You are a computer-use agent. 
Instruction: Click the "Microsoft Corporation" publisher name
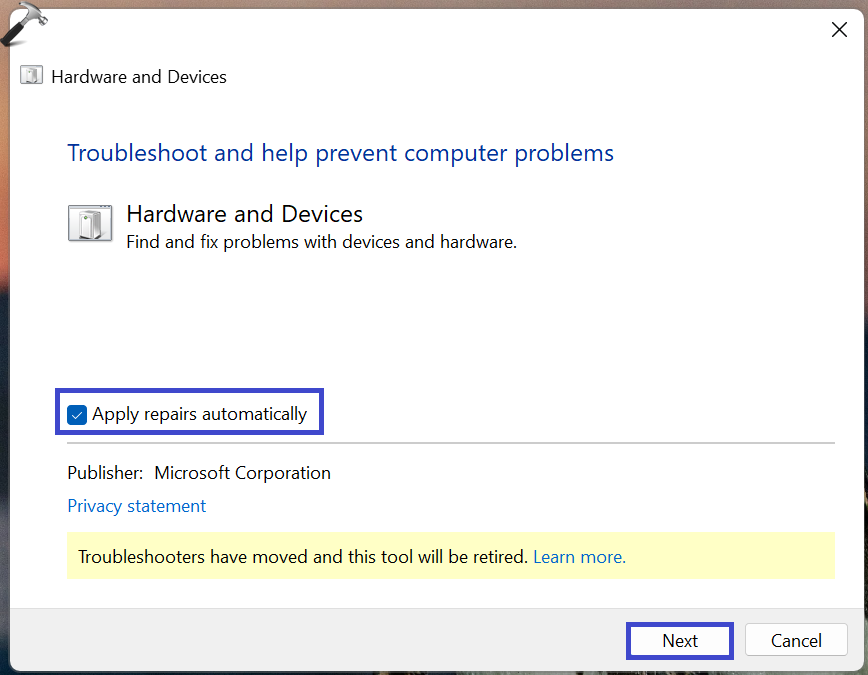pos(242,473)
